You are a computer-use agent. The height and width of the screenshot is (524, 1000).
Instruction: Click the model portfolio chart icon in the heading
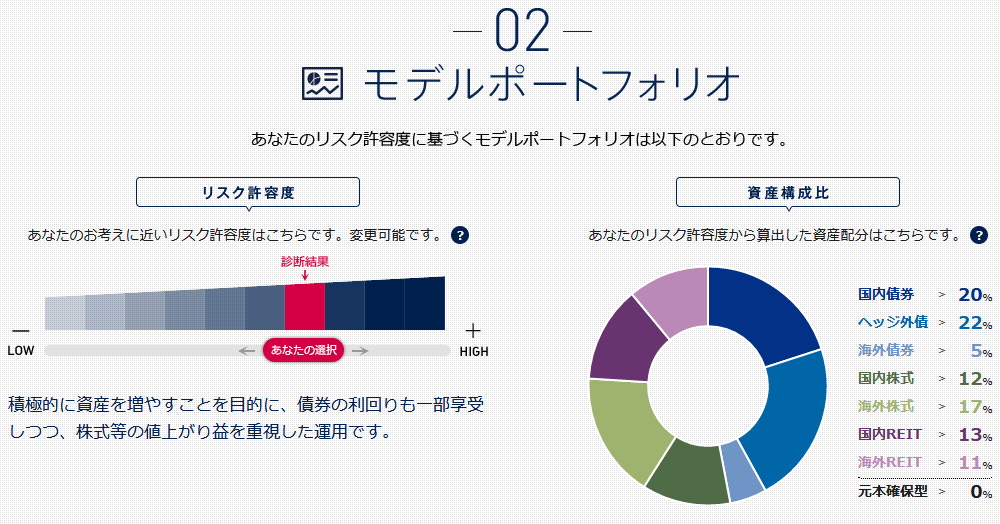[322, 84]
